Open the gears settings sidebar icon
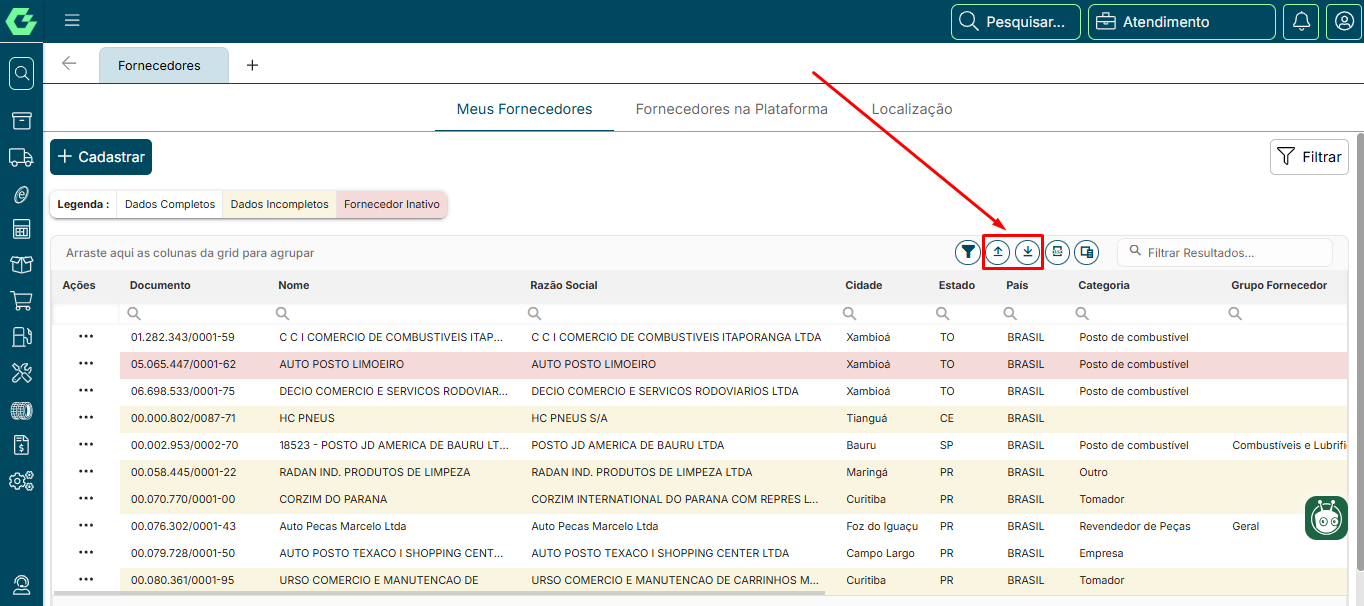Viewport: 1364px width, 606px height. 21,481
